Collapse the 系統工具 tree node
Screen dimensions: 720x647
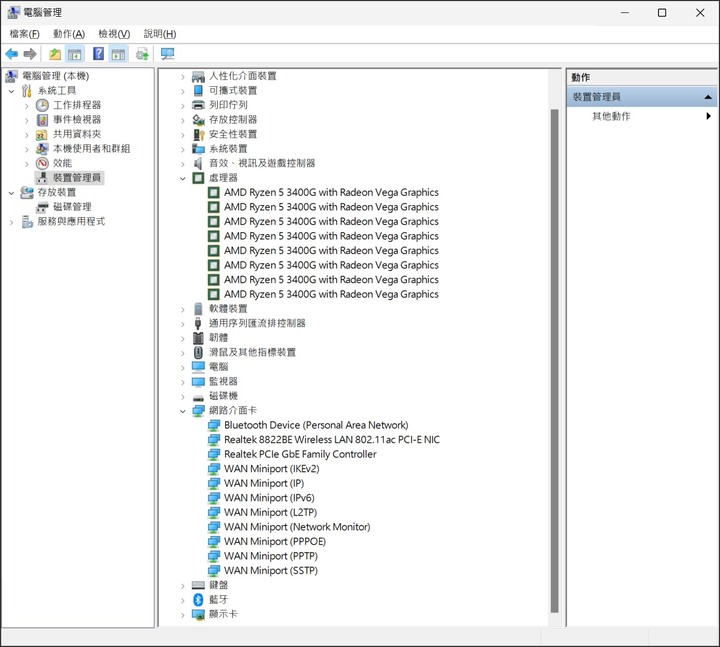(11, 91)
